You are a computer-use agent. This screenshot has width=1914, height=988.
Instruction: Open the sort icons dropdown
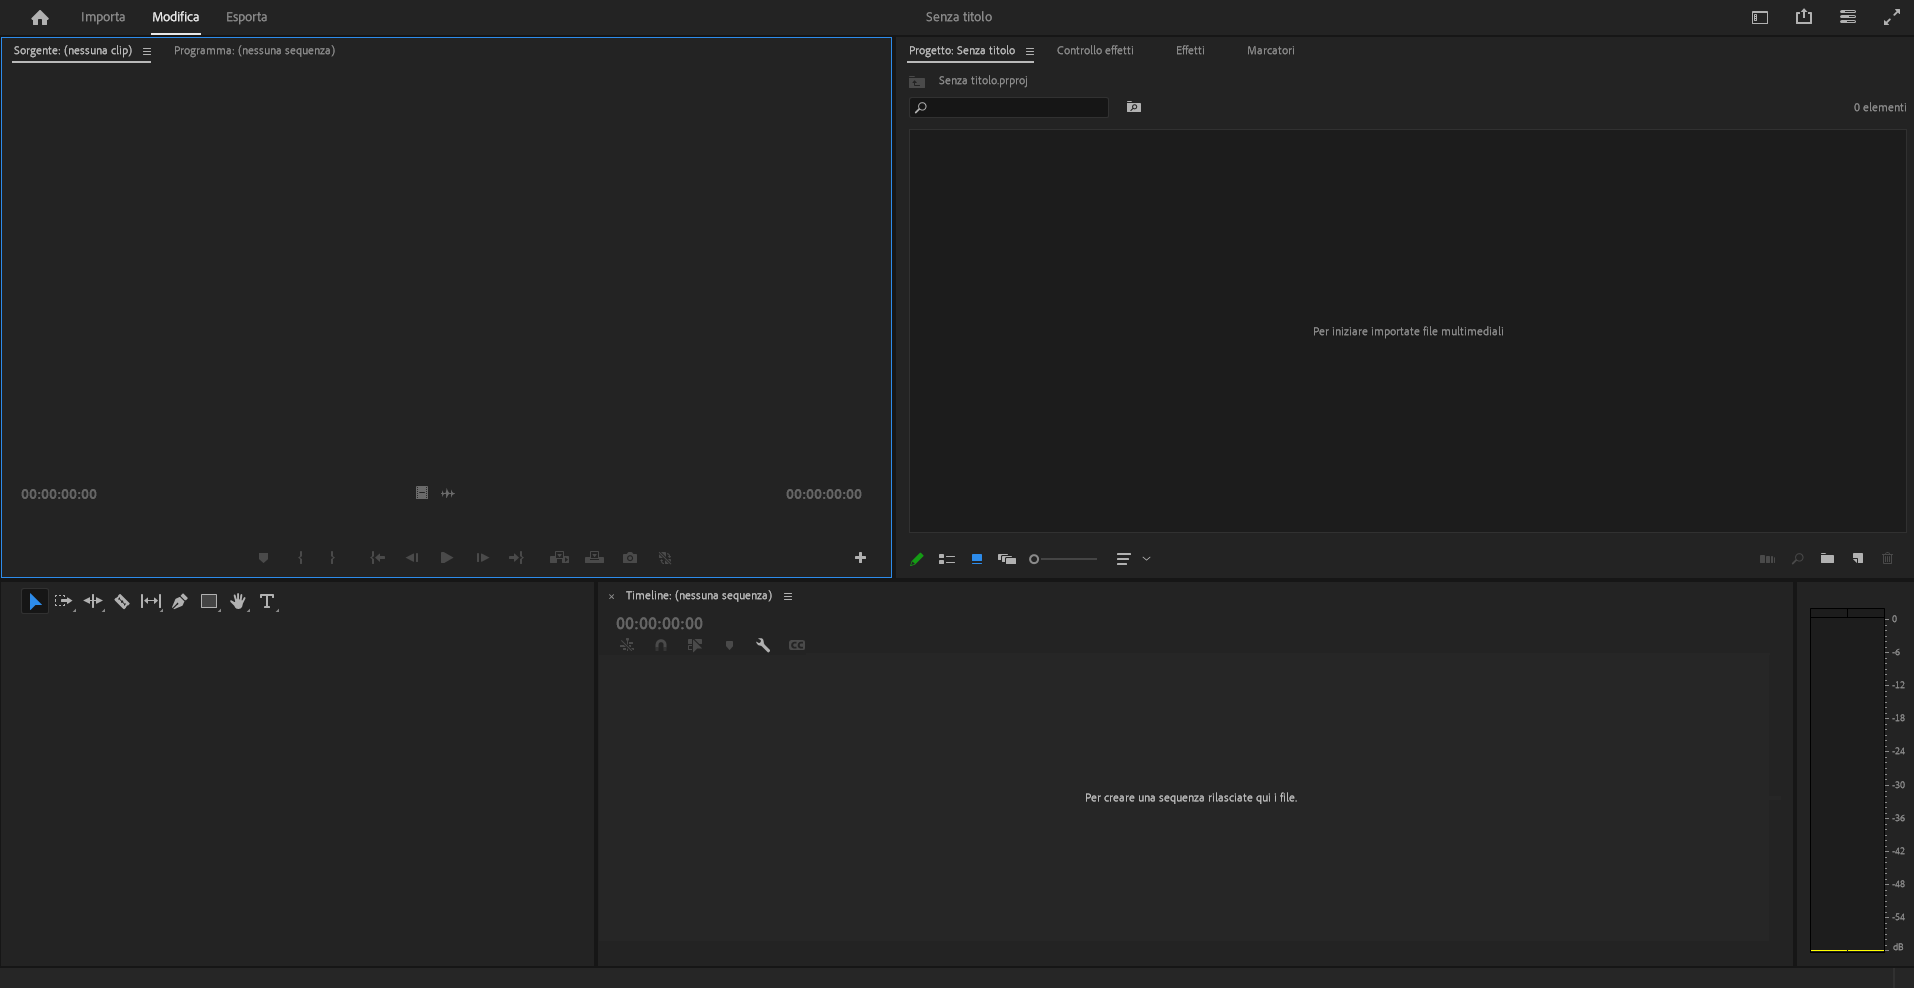(1133, 560)
